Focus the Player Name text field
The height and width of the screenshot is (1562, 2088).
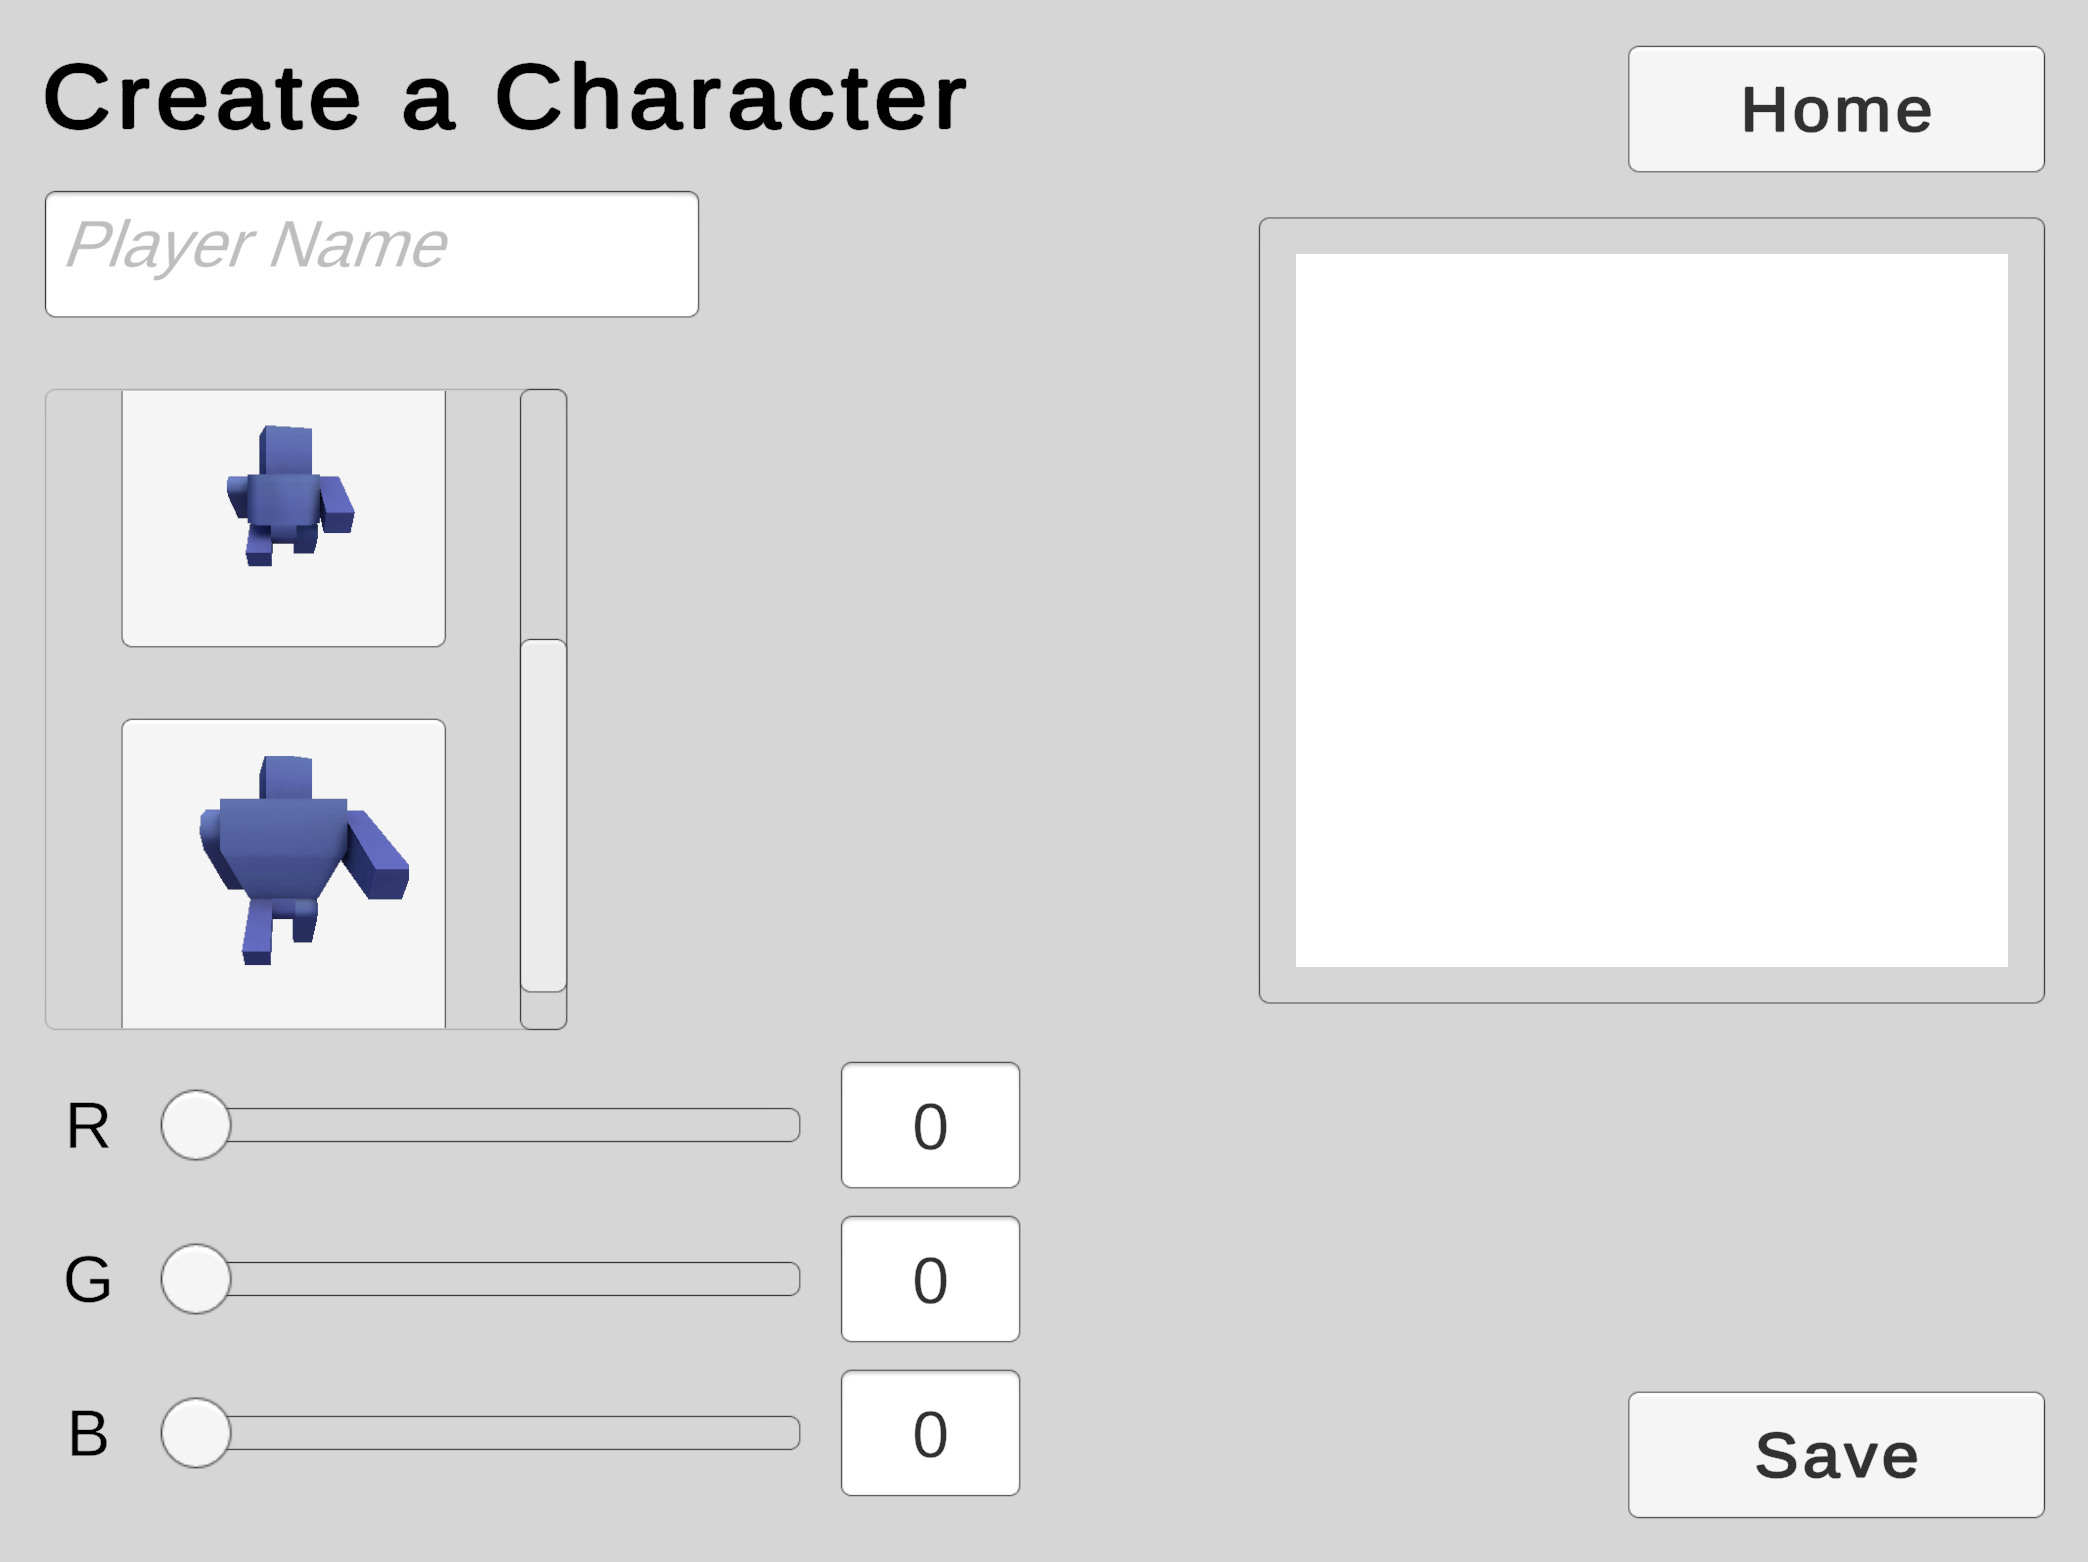[371, 254]
